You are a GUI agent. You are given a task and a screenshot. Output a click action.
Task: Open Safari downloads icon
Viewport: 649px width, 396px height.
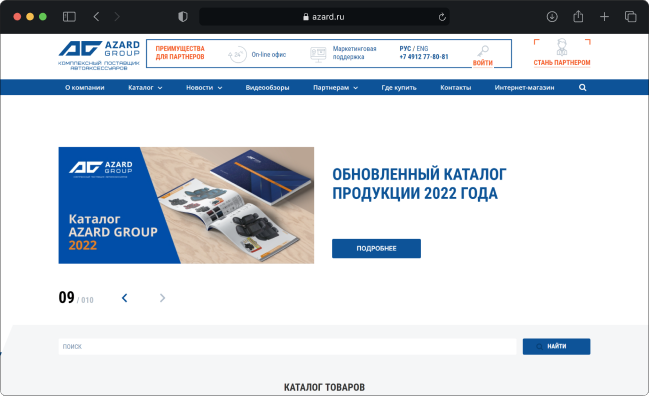552,17
